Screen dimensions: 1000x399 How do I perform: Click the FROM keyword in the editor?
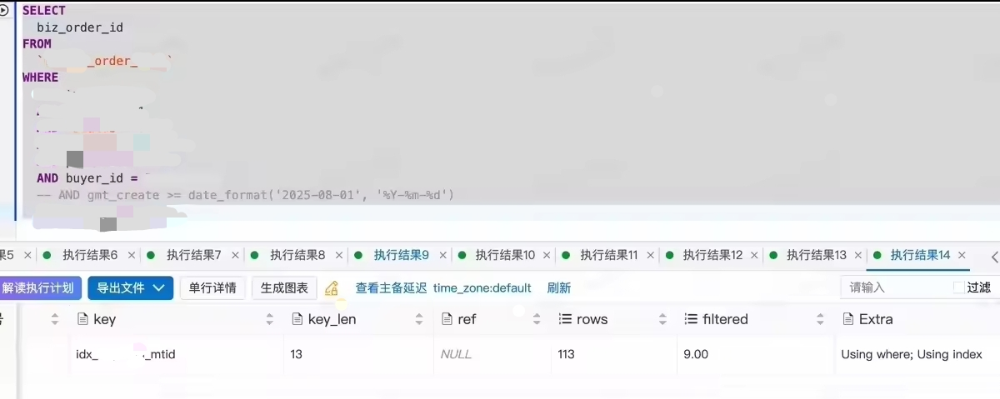37,44
